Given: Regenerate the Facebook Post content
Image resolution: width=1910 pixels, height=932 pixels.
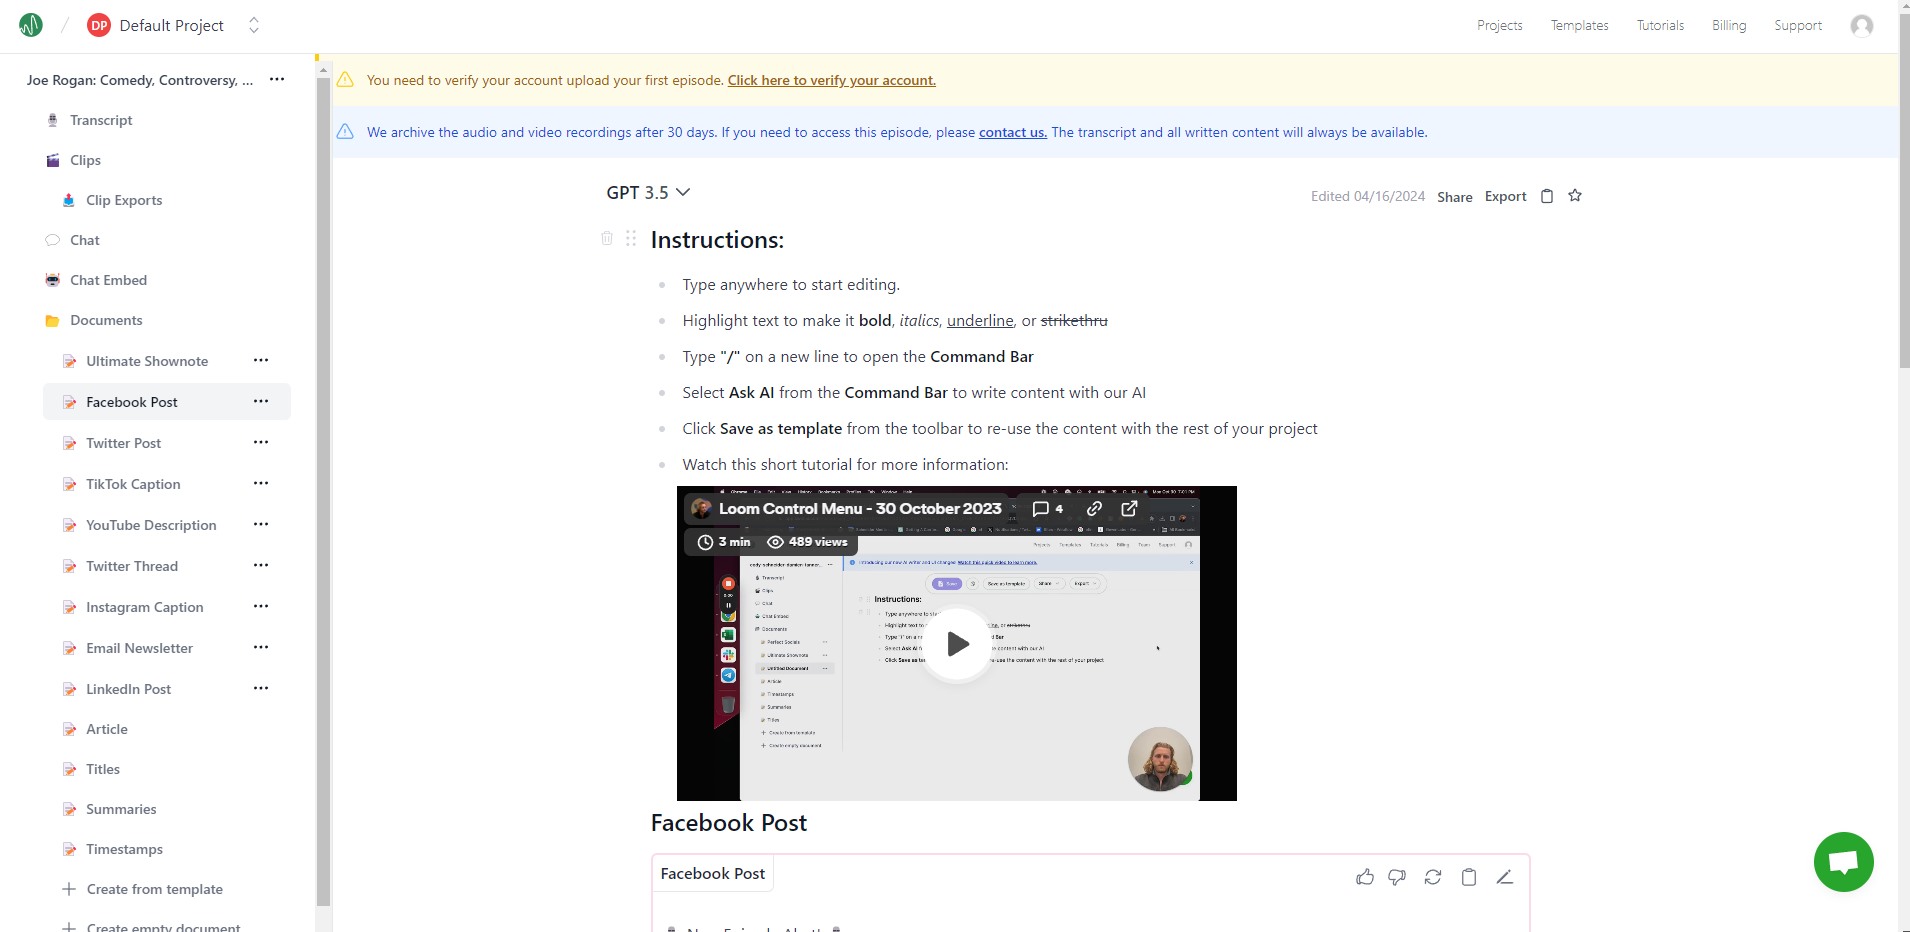Looking at the screenshot, I should click(x=1433, y=877).
